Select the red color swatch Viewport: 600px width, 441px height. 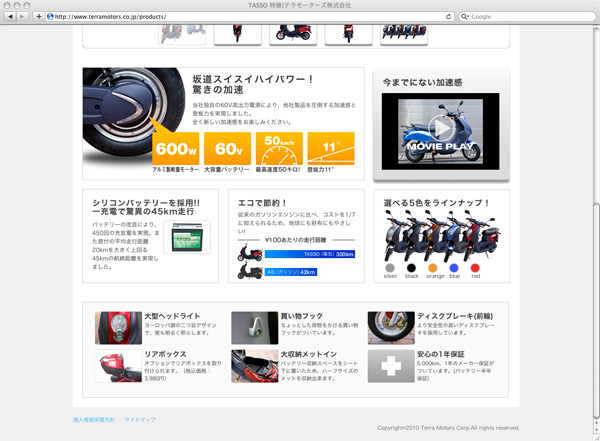pos(475,268)
